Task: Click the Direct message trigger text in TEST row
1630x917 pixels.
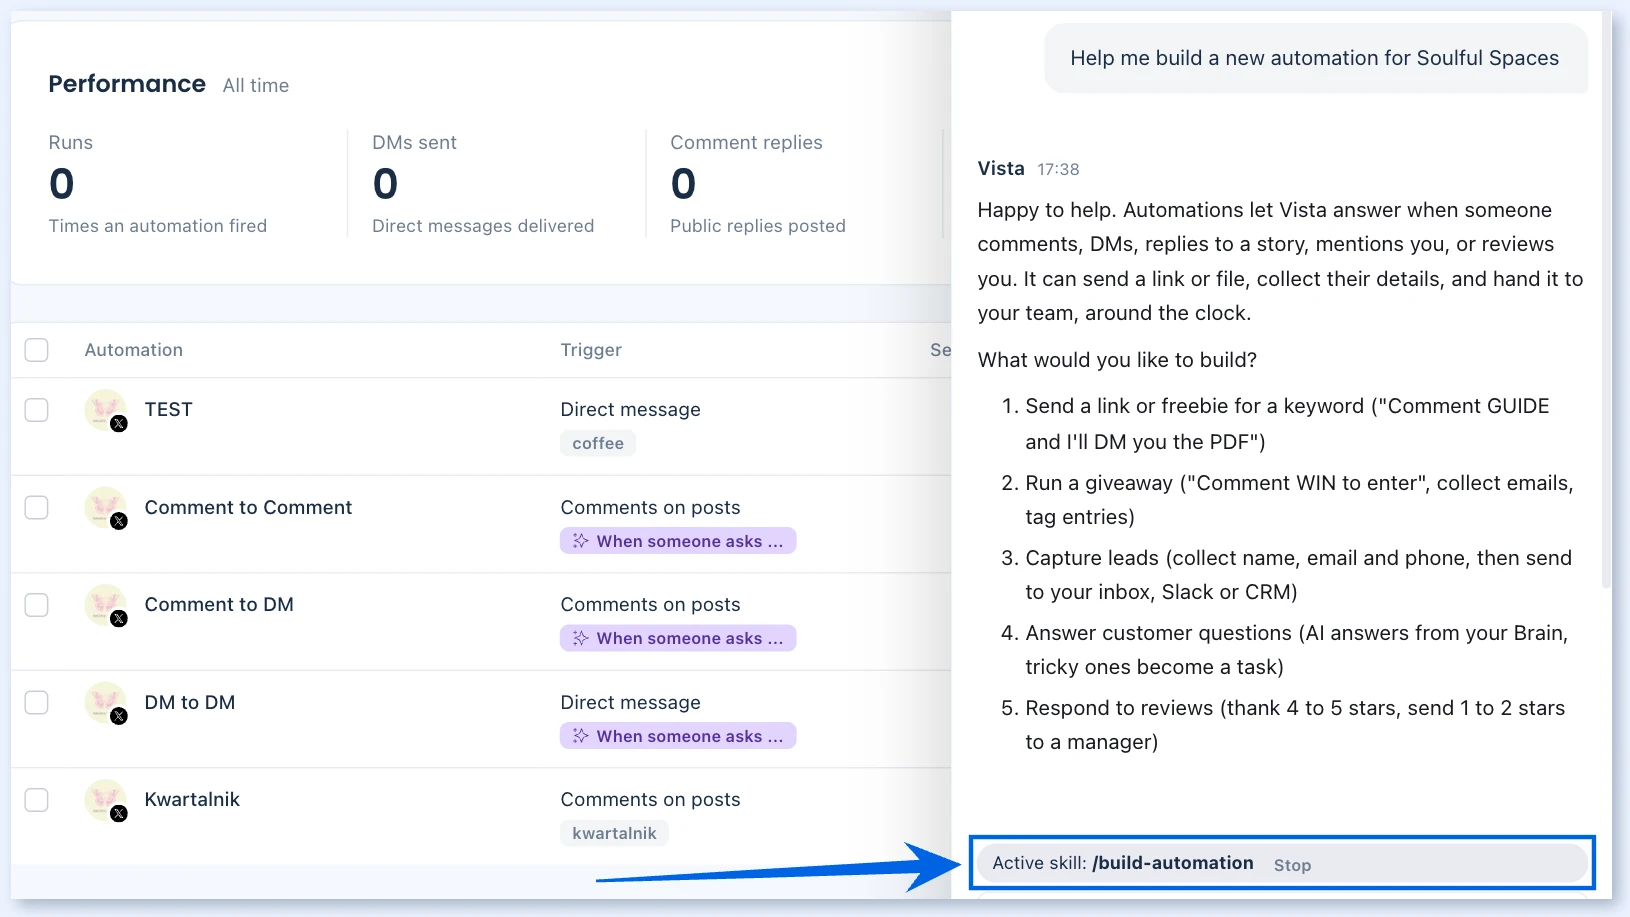Action: coord(630,410)
